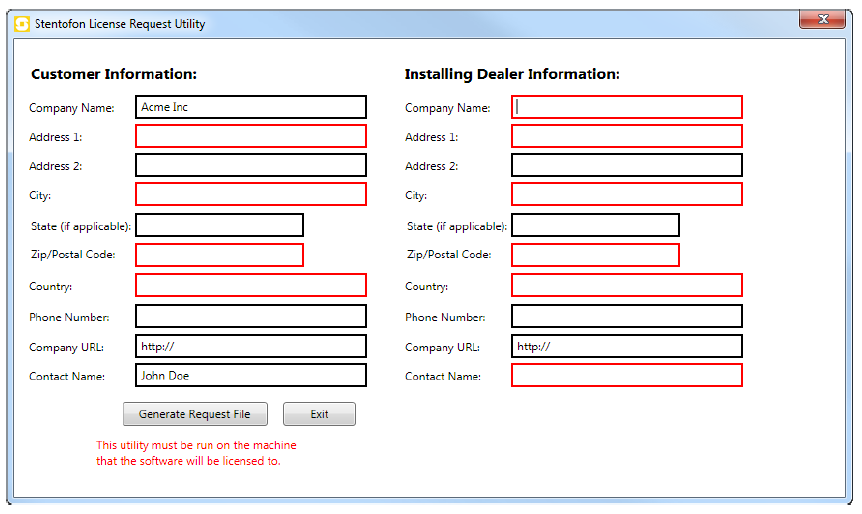Viewport: 862px width, 514px height.
Task: Select the Customer Address 2 input
Action: coord(250,165)
